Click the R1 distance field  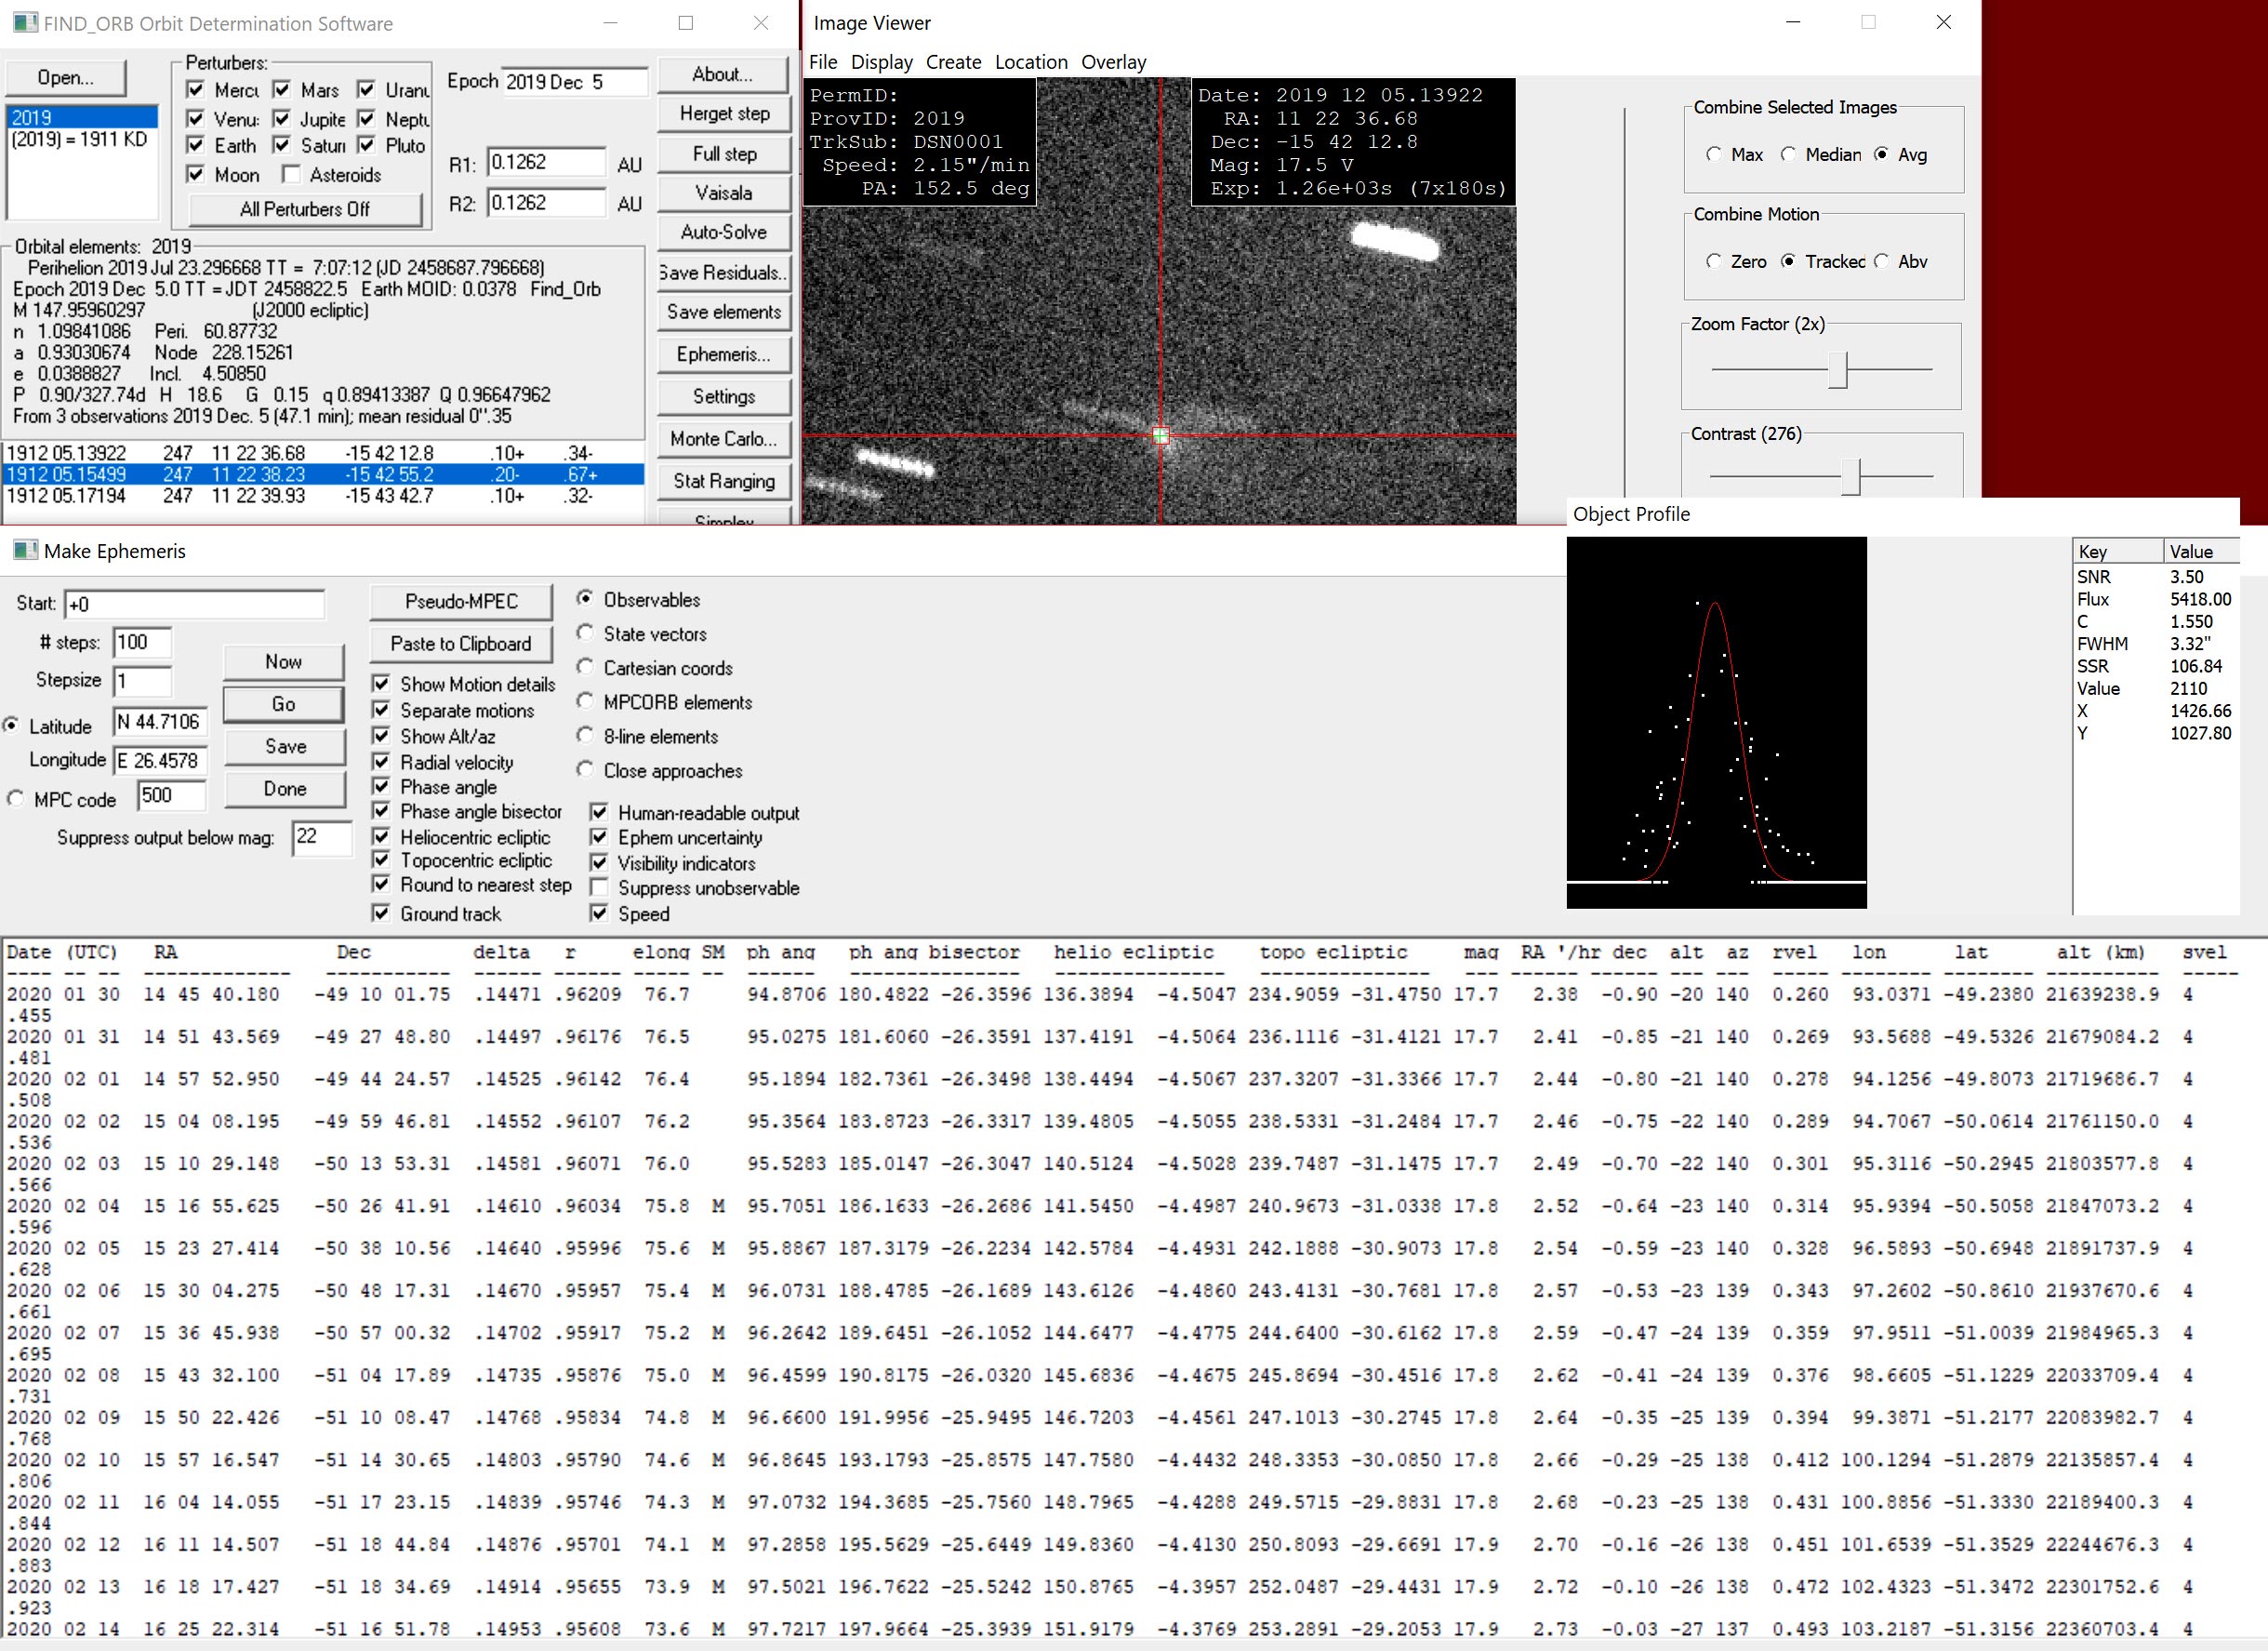point(546,162)
